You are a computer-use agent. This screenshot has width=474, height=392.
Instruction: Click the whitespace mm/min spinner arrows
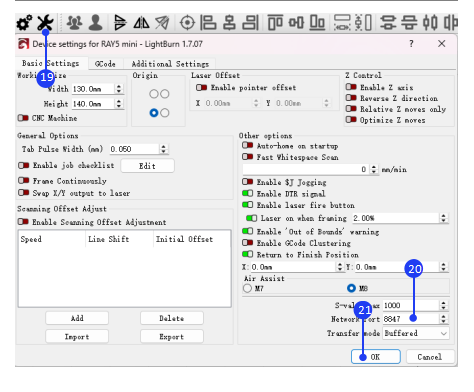coord(374,169)
